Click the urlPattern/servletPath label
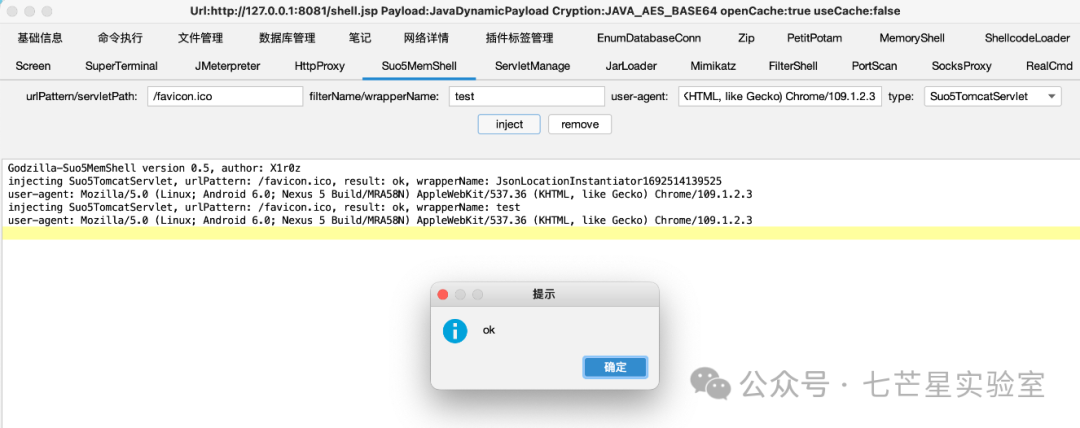1080x428 pixels. [82, 96]
